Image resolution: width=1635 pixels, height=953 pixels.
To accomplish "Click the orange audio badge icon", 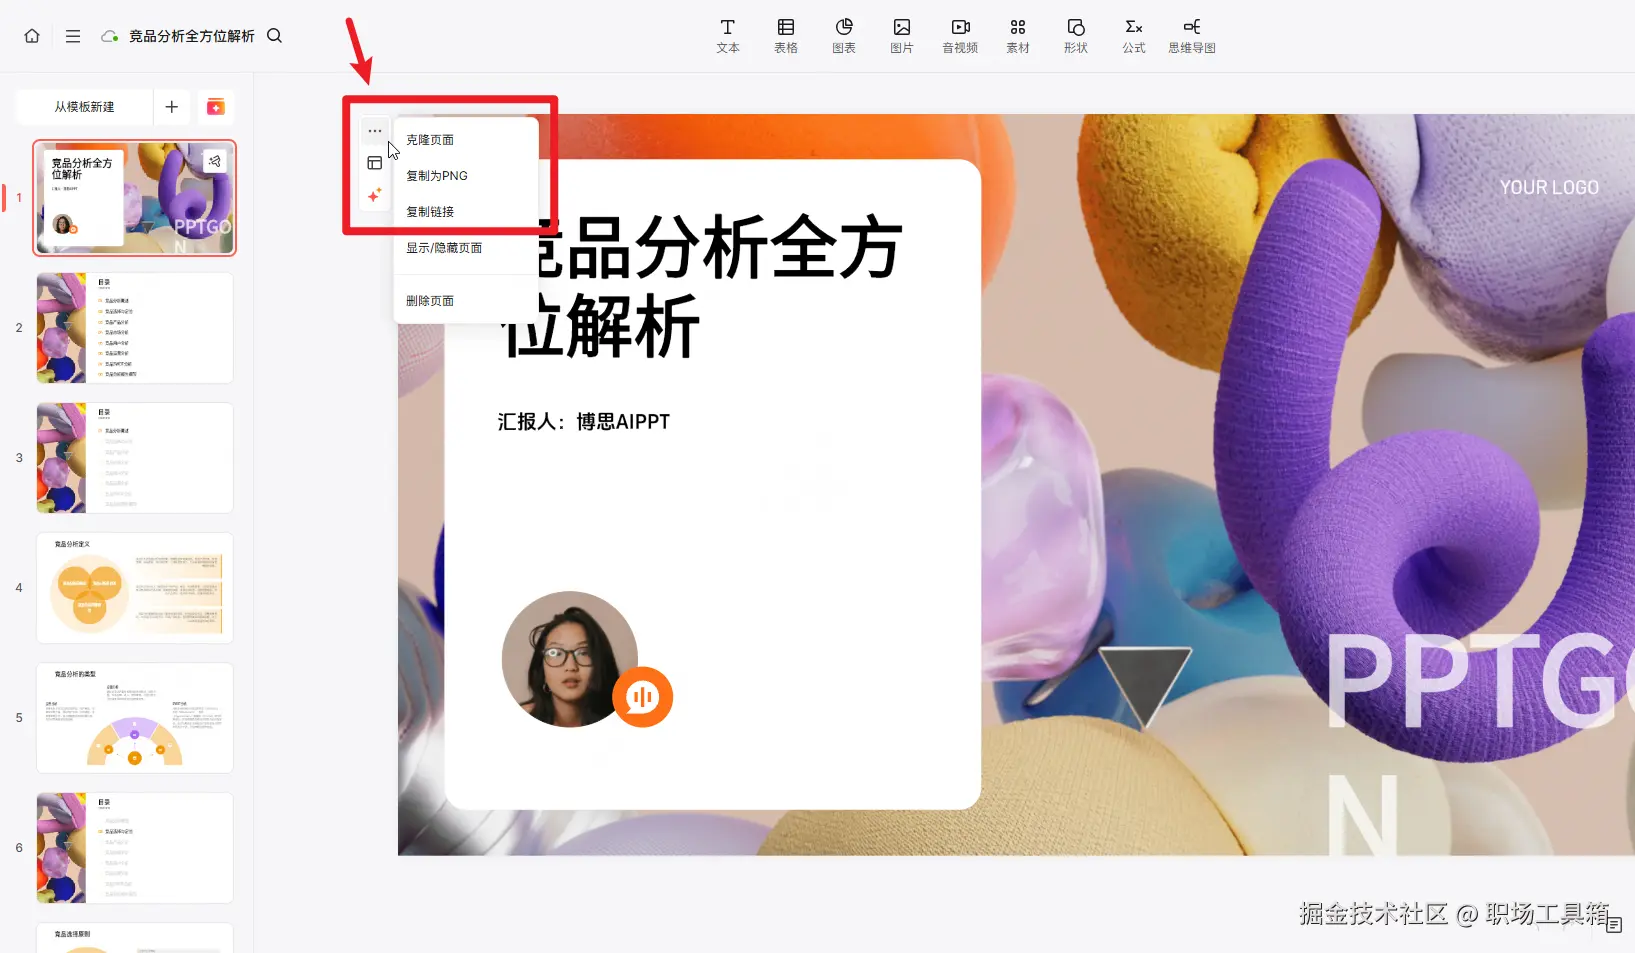I will click(x=642, y=697).
